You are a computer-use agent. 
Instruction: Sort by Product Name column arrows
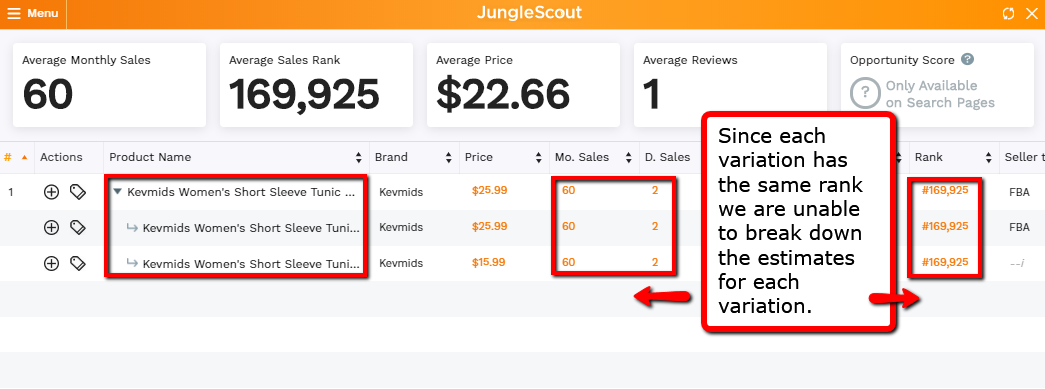[359, 158]
